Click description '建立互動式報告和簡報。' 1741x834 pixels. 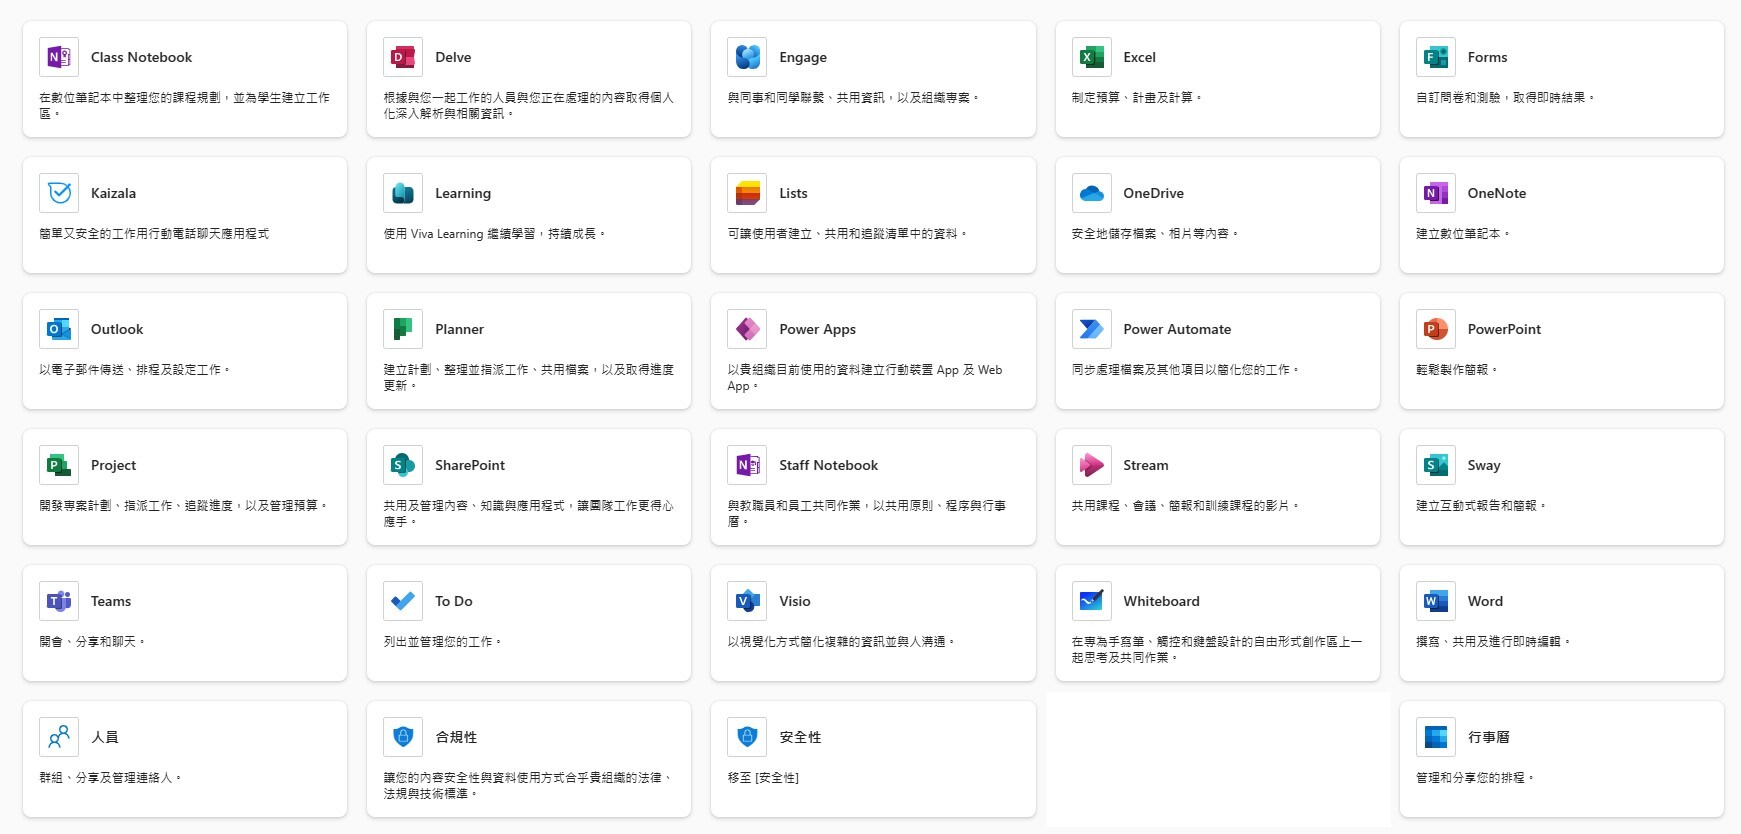(1481, 506)
